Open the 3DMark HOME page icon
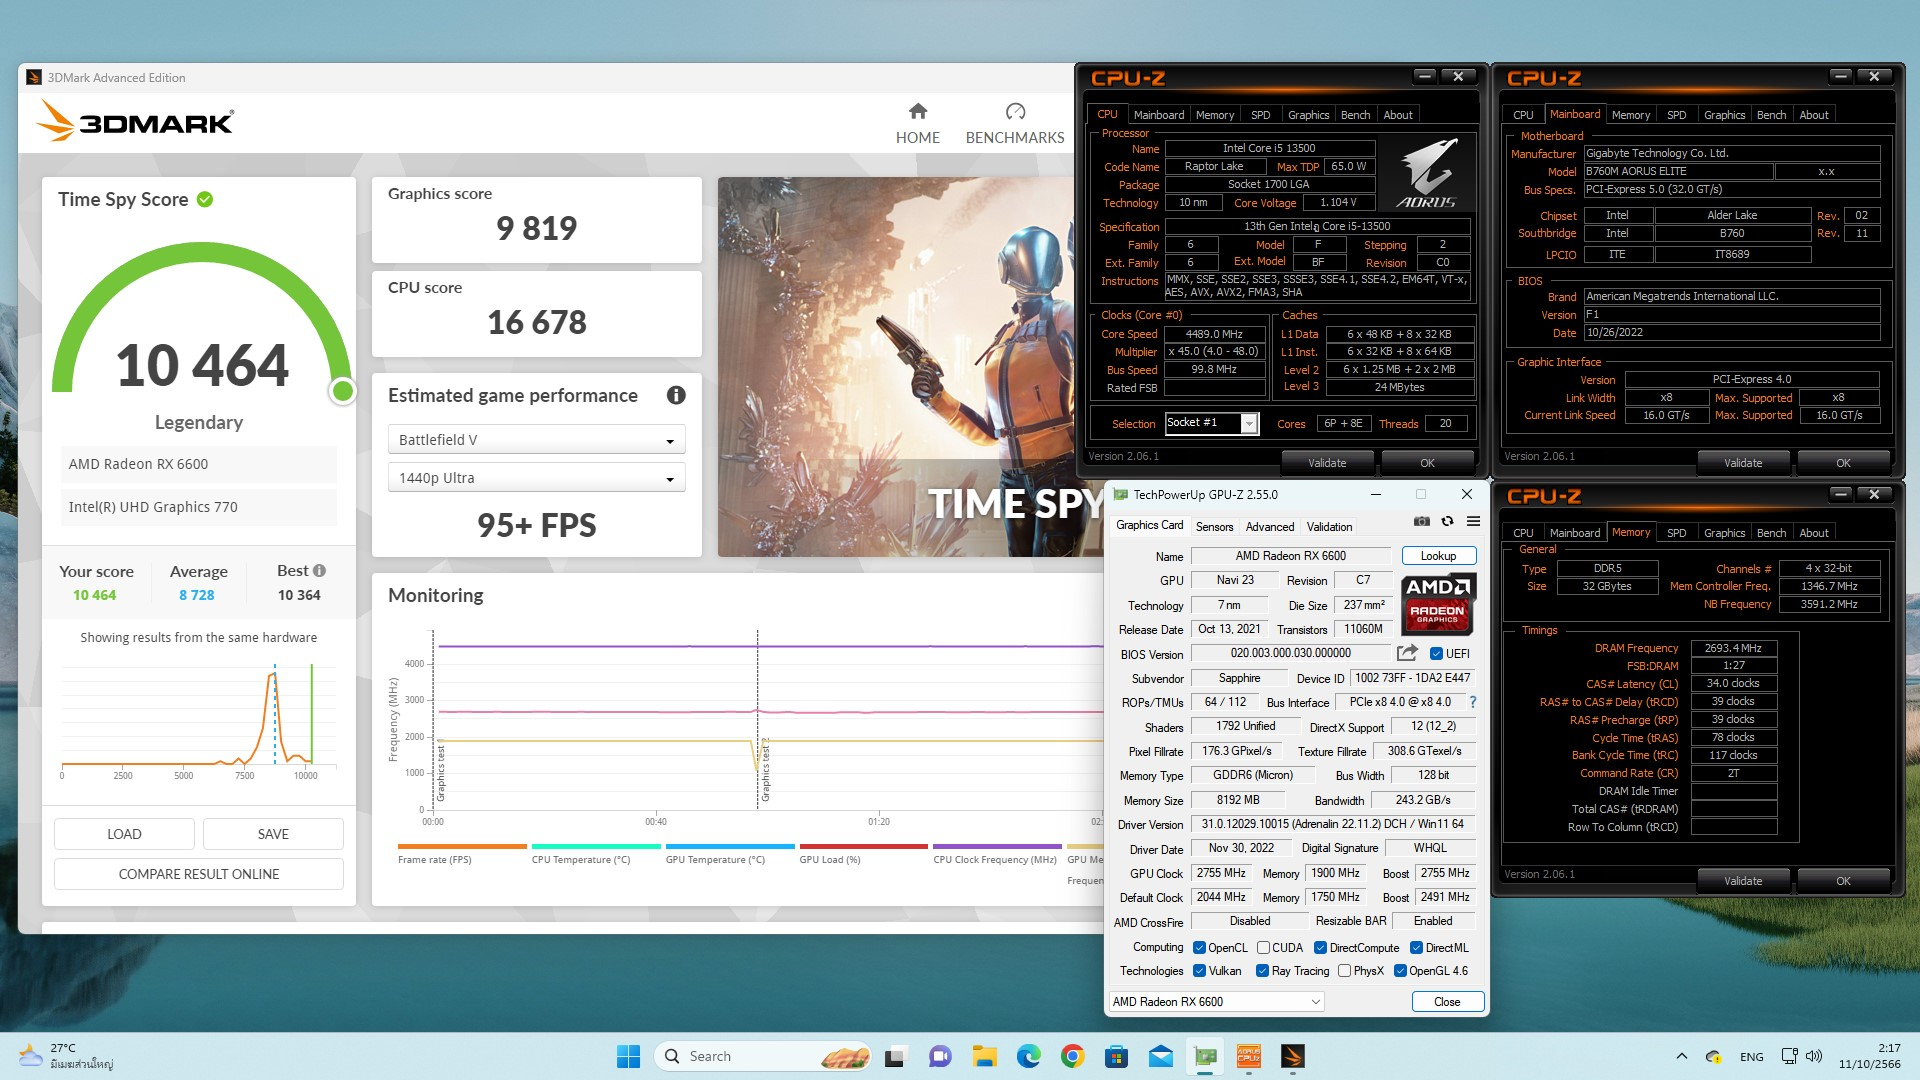This screenshot has width=1920, height=1080. [x=918, y=111]
